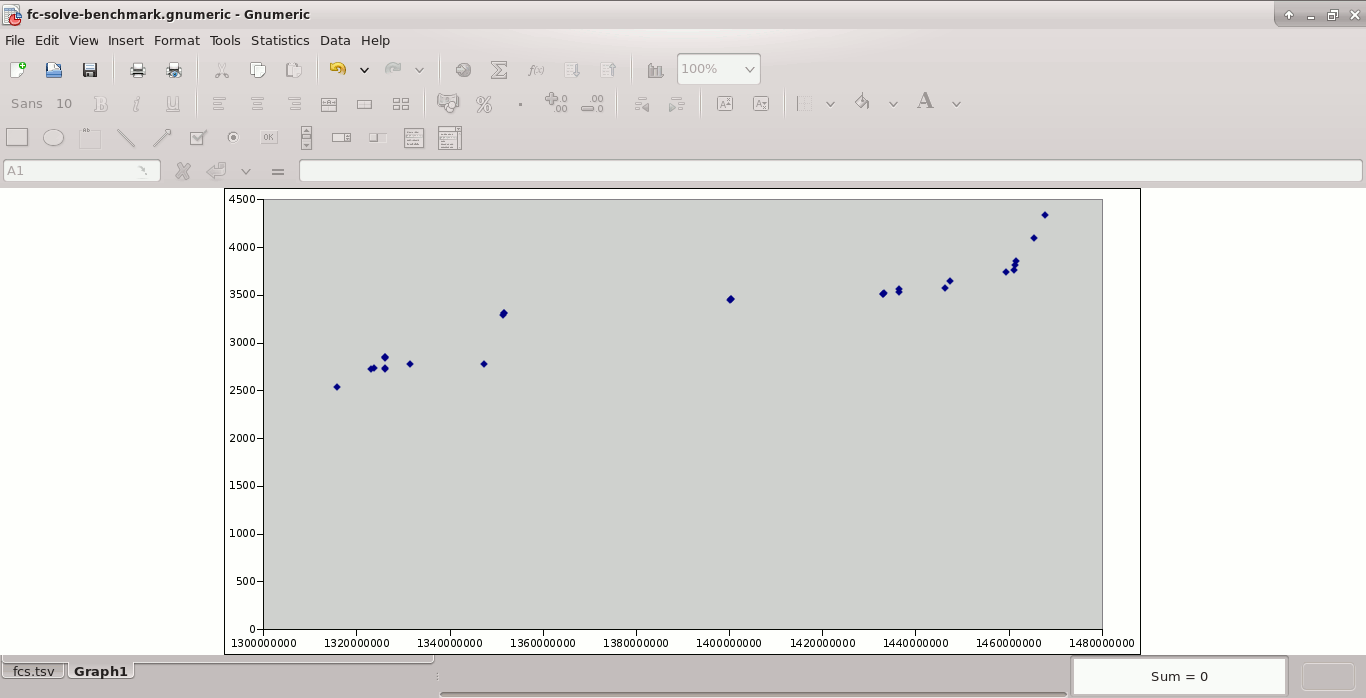Select the line drawing tool

point(126,138)
